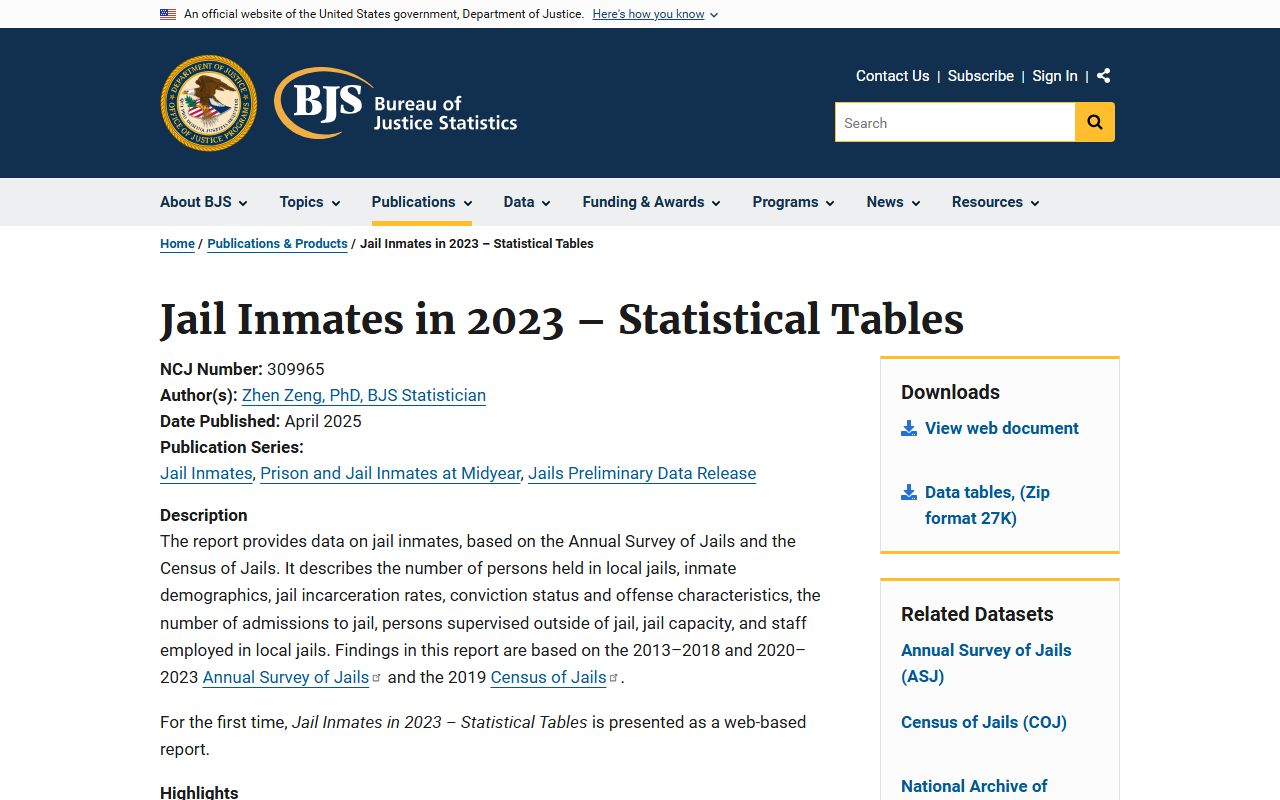Screen dimensions: 1280x800
Task: Open the About BJS dropdown menu
Action: (204, 202)
